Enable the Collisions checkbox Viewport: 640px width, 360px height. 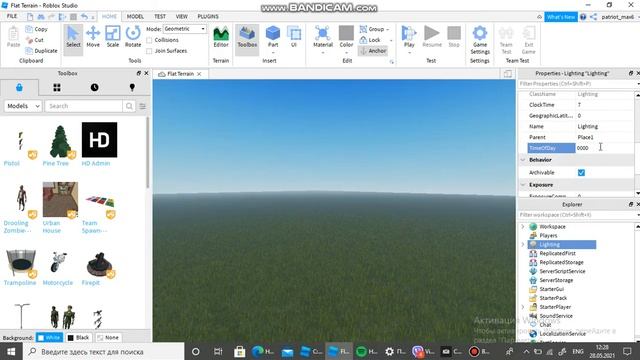(149, 40)
